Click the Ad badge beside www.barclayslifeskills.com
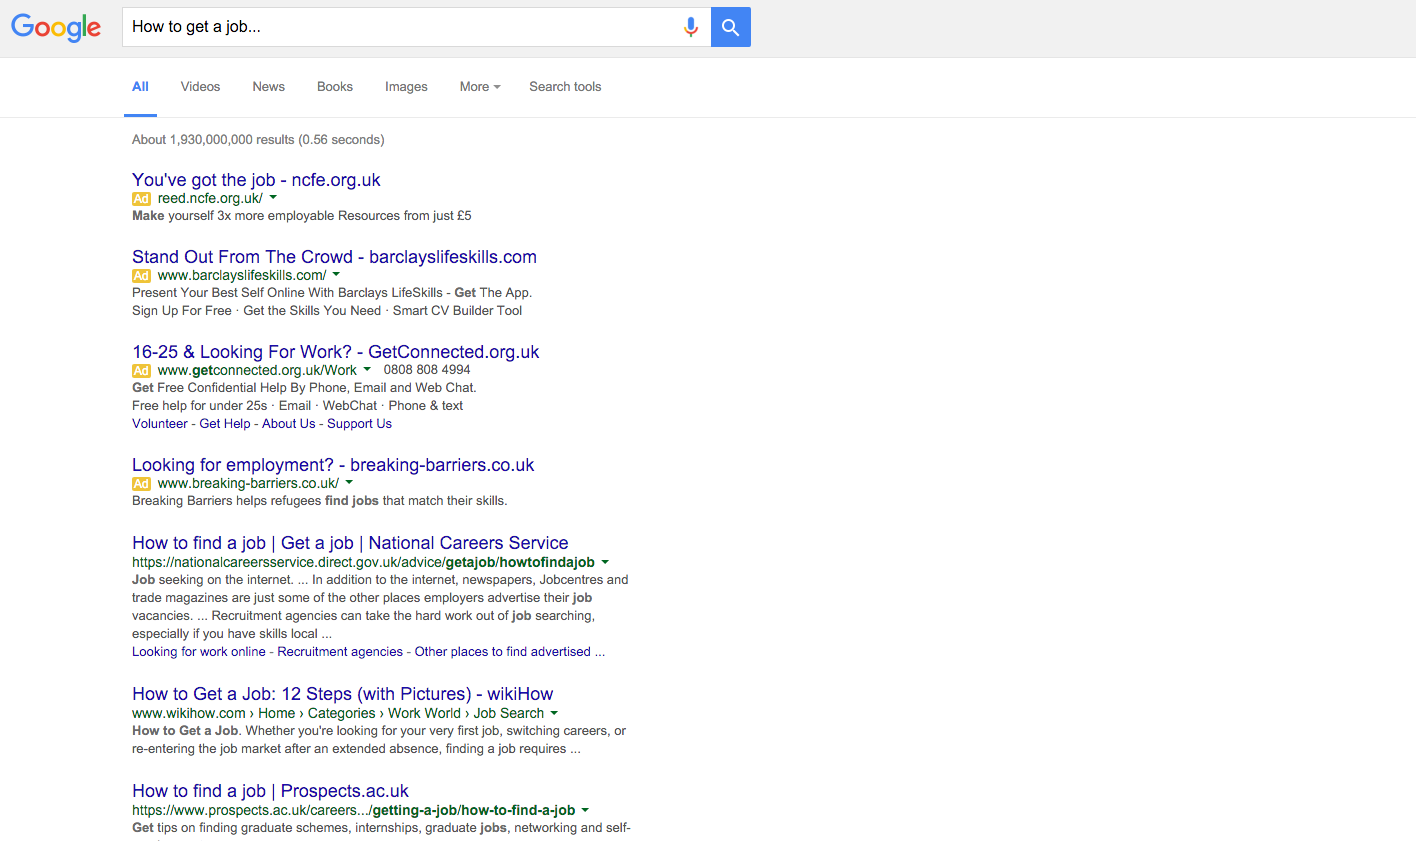The width and height of the screenshot is (1416, 841). (141, 276)
